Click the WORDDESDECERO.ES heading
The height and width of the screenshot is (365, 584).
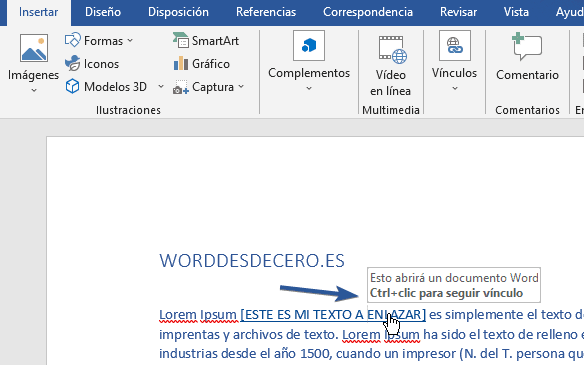point(252,260)
